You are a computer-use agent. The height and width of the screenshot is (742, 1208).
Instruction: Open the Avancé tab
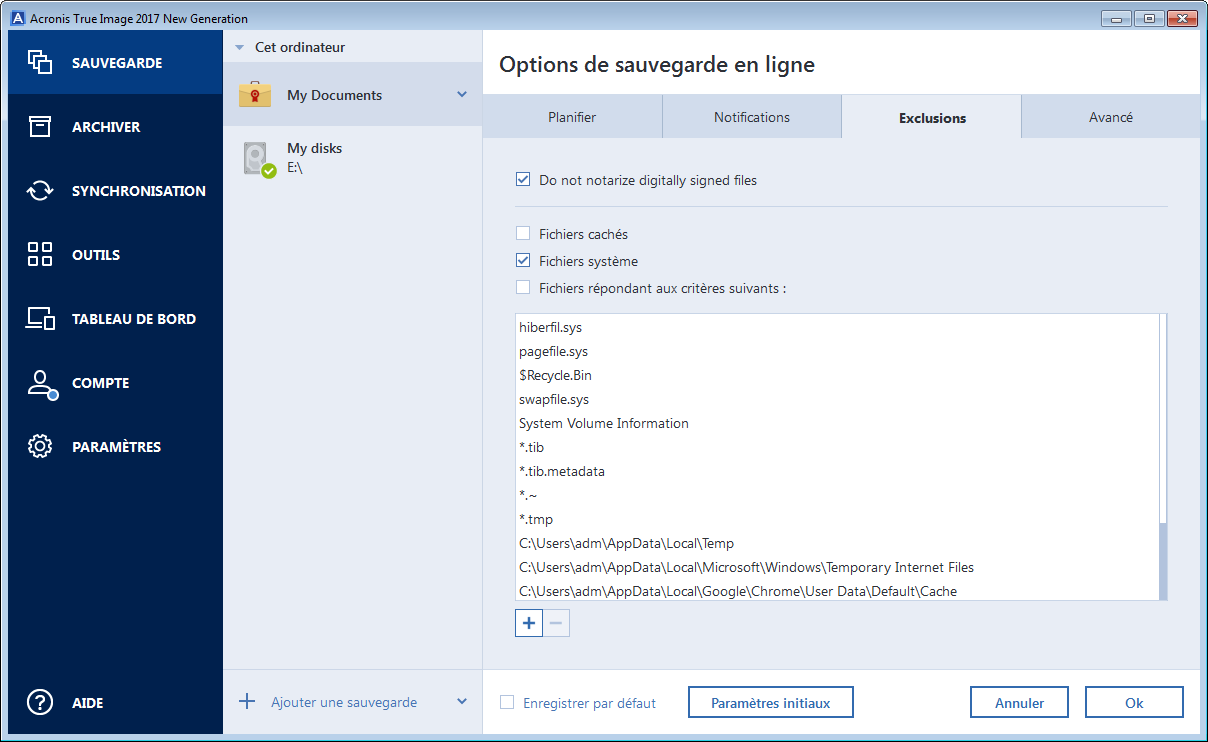click(x=1110, y=116)
